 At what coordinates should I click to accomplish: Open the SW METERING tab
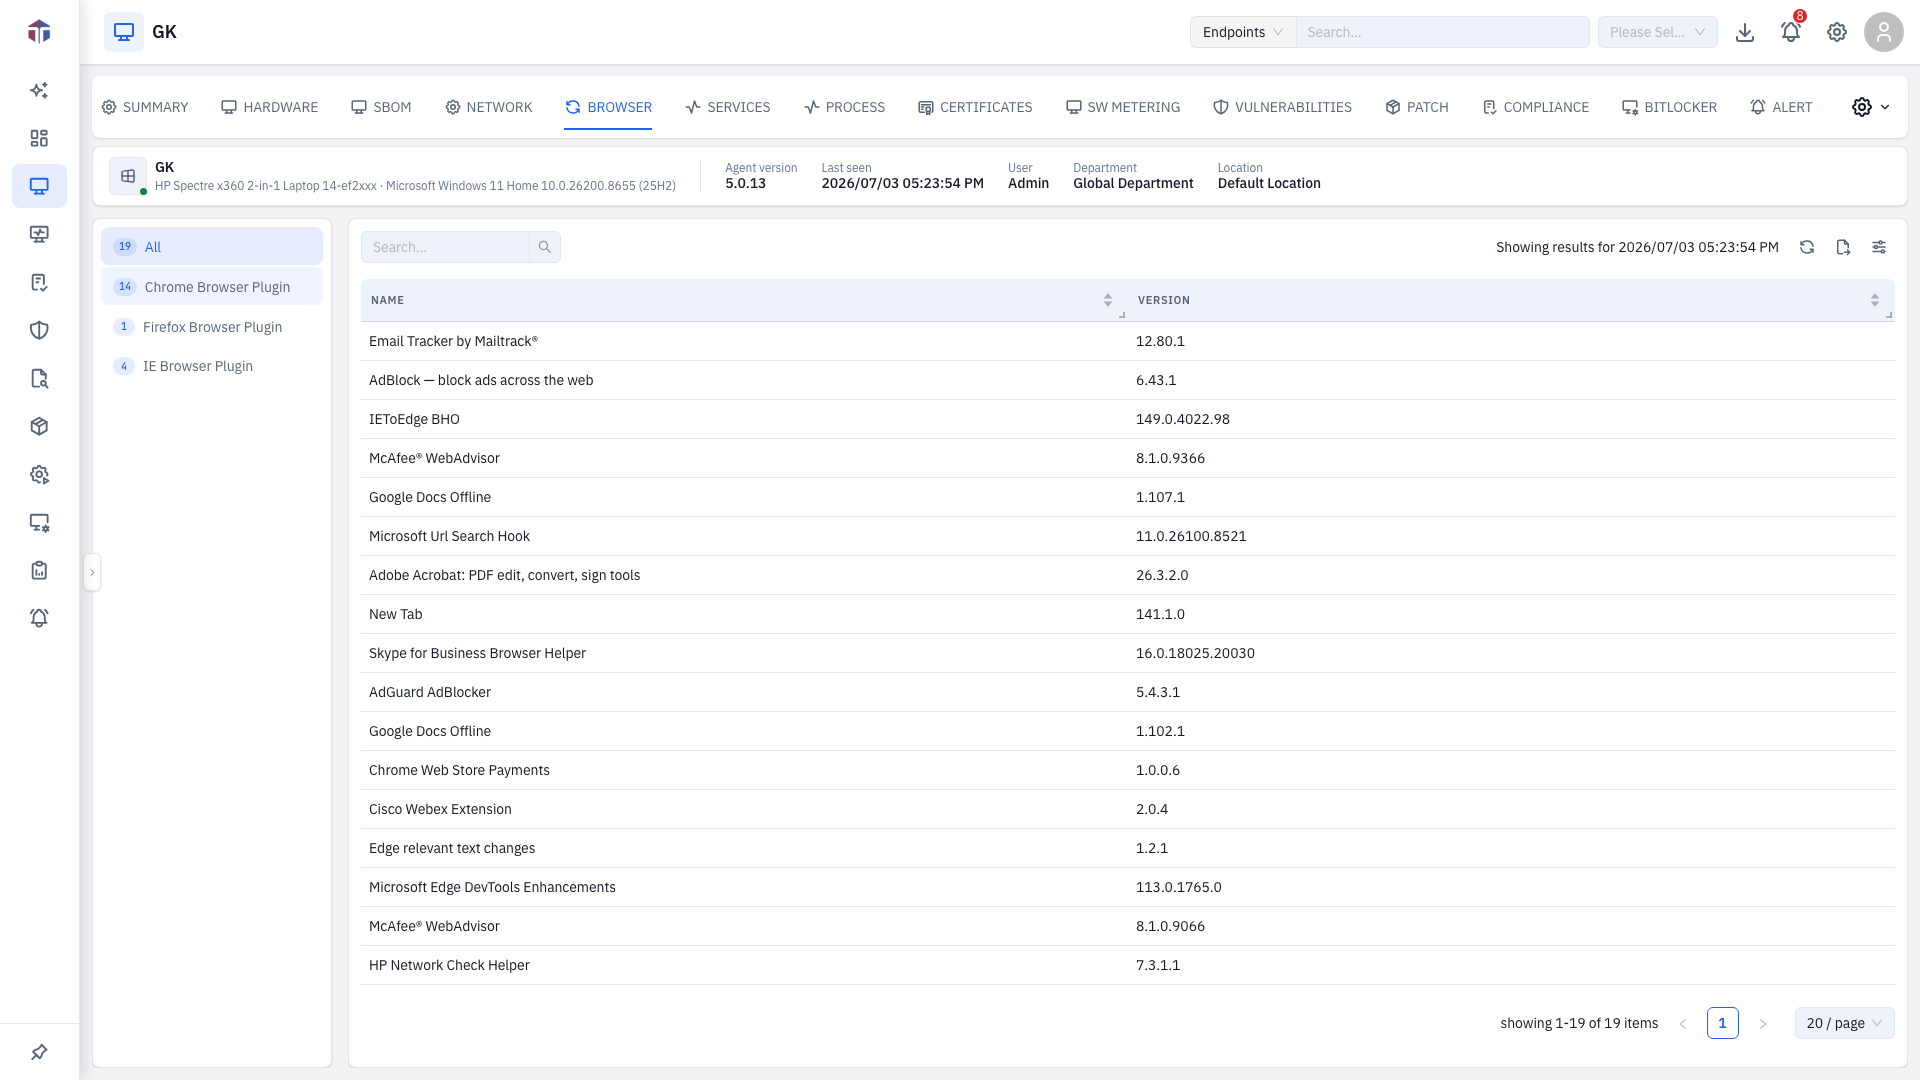pyautogui.click(x=1122, y=107)
